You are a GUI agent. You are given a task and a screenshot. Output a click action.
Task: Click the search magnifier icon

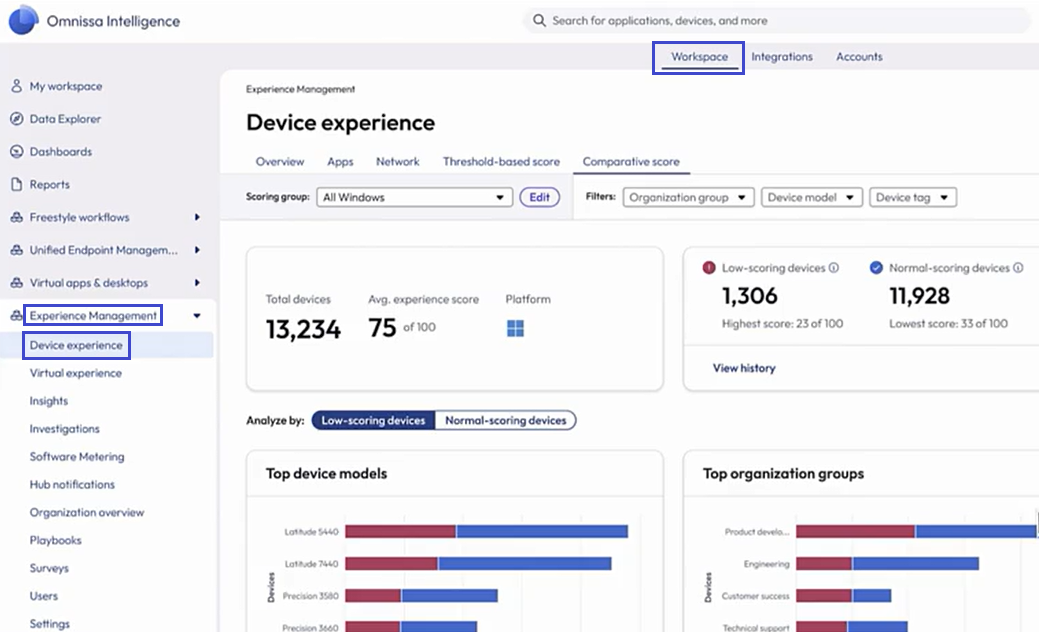coord(539,21)
